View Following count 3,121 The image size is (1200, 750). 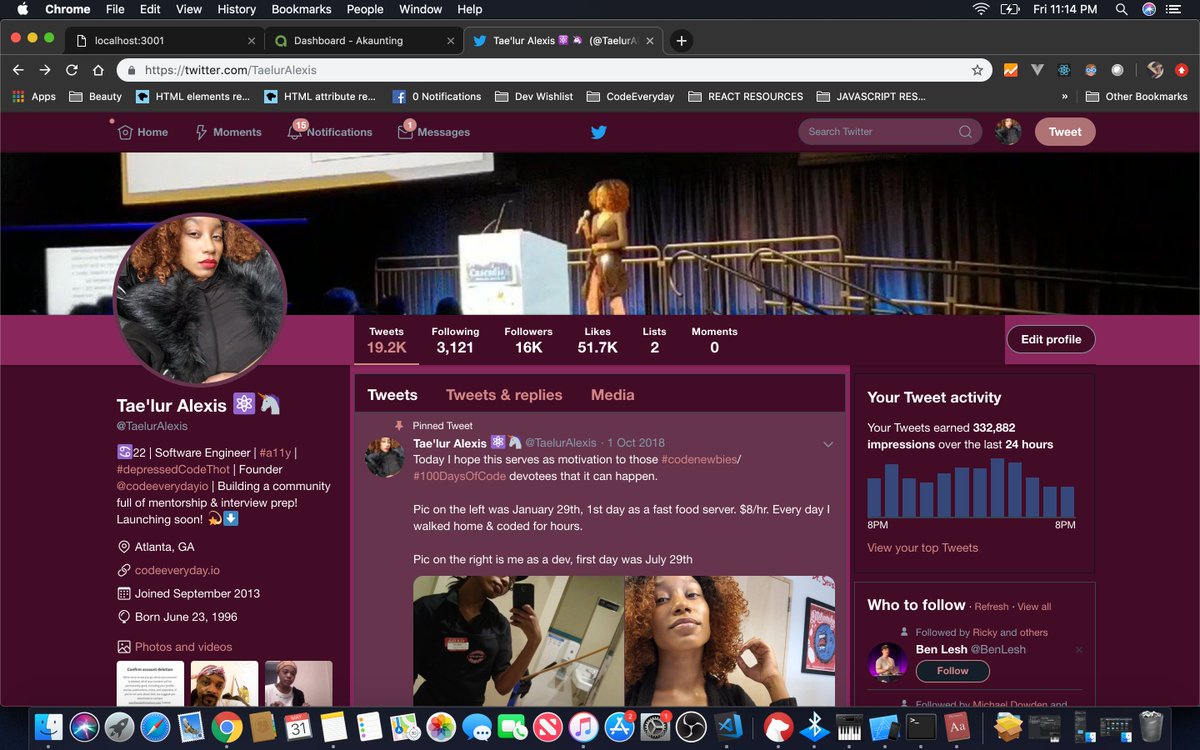point(455,340)
